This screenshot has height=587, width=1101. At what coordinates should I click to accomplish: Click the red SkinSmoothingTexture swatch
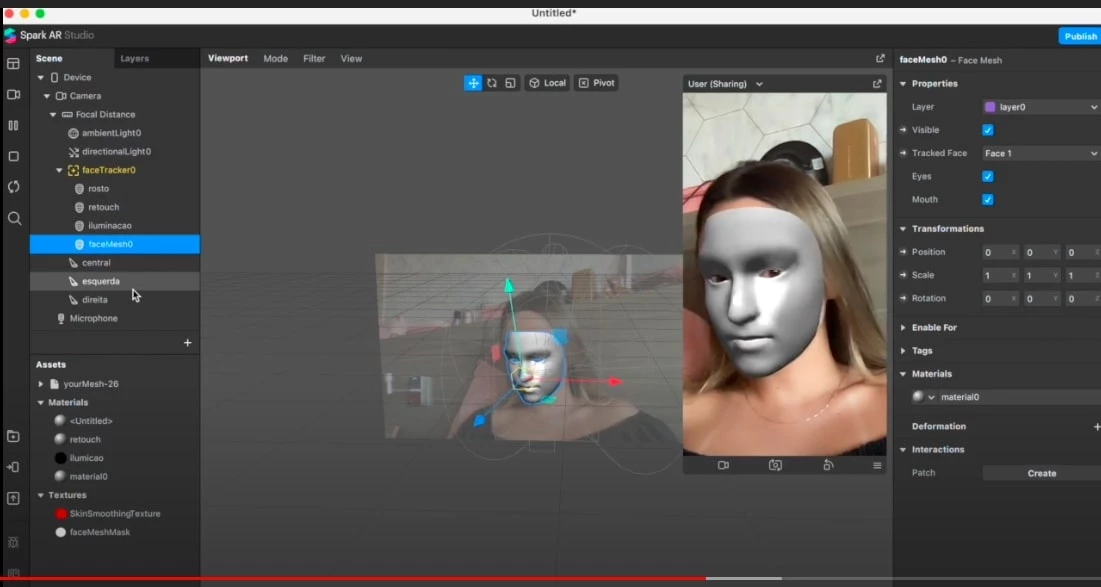point(59,513)
